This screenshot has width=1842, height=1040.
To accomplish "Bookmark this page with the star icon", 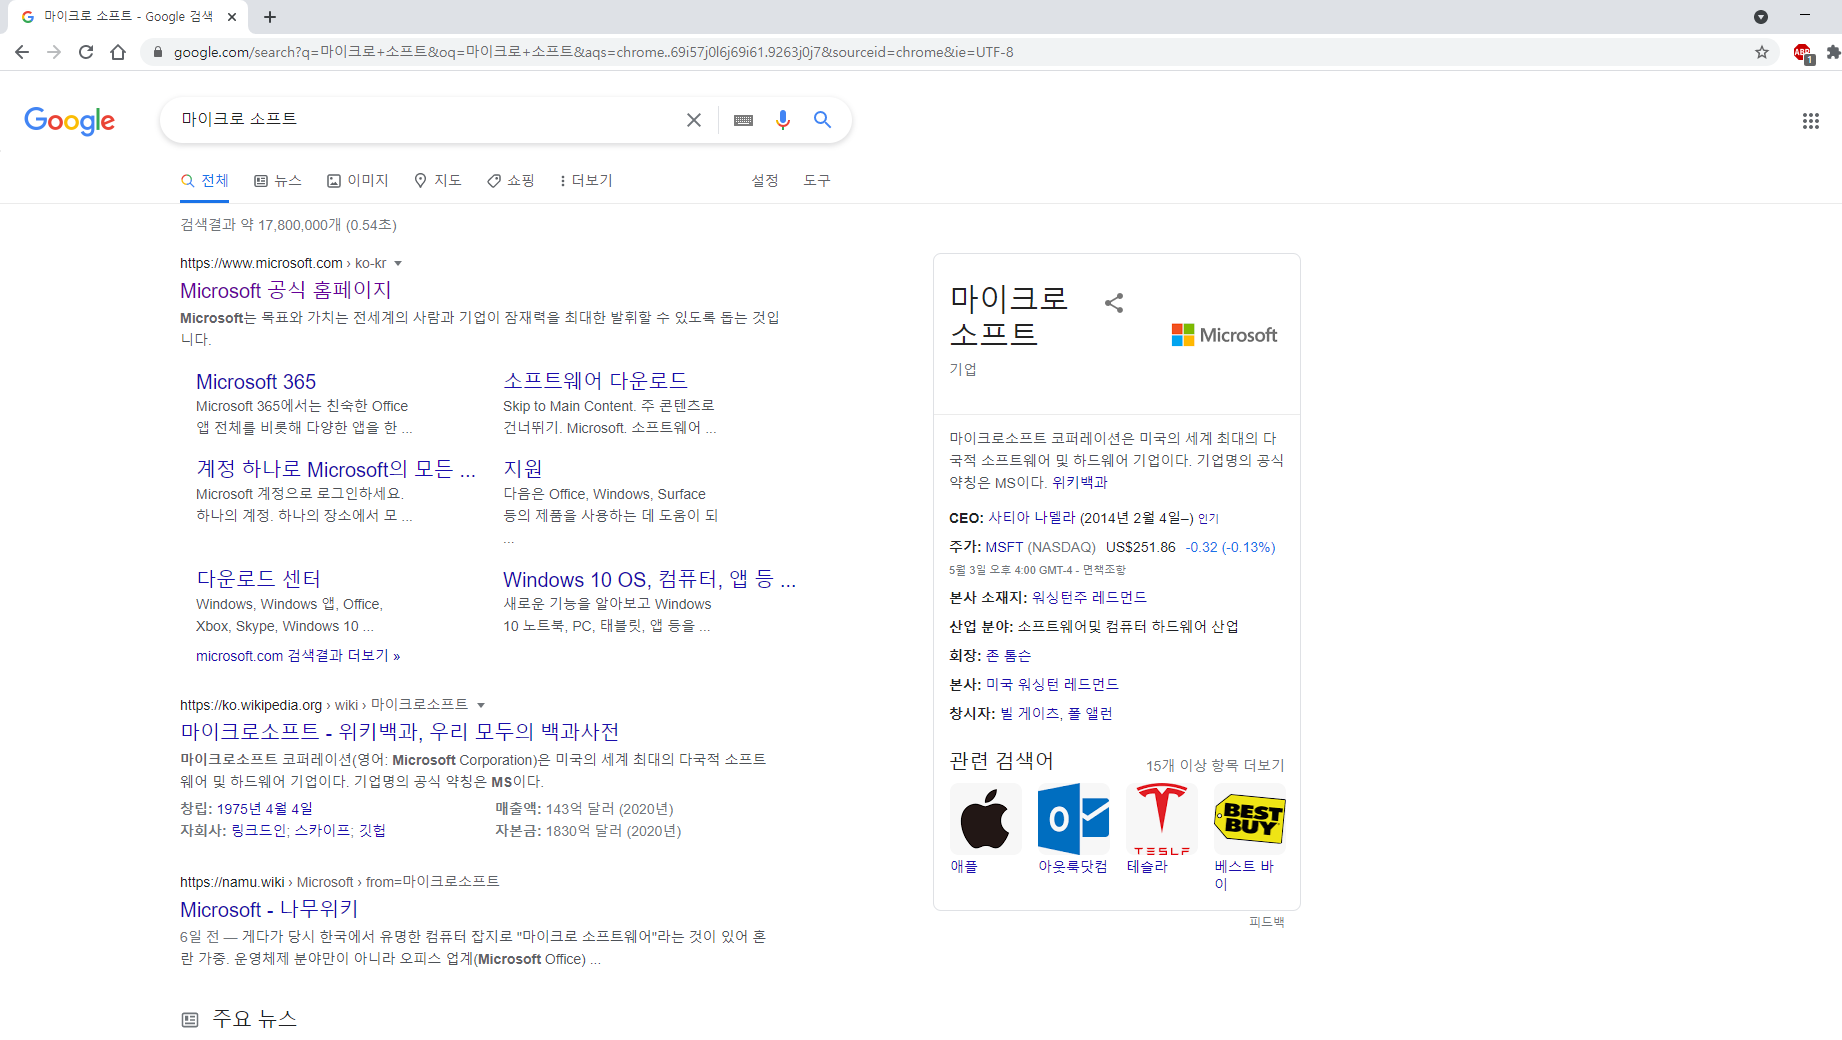I will 1762,52.
